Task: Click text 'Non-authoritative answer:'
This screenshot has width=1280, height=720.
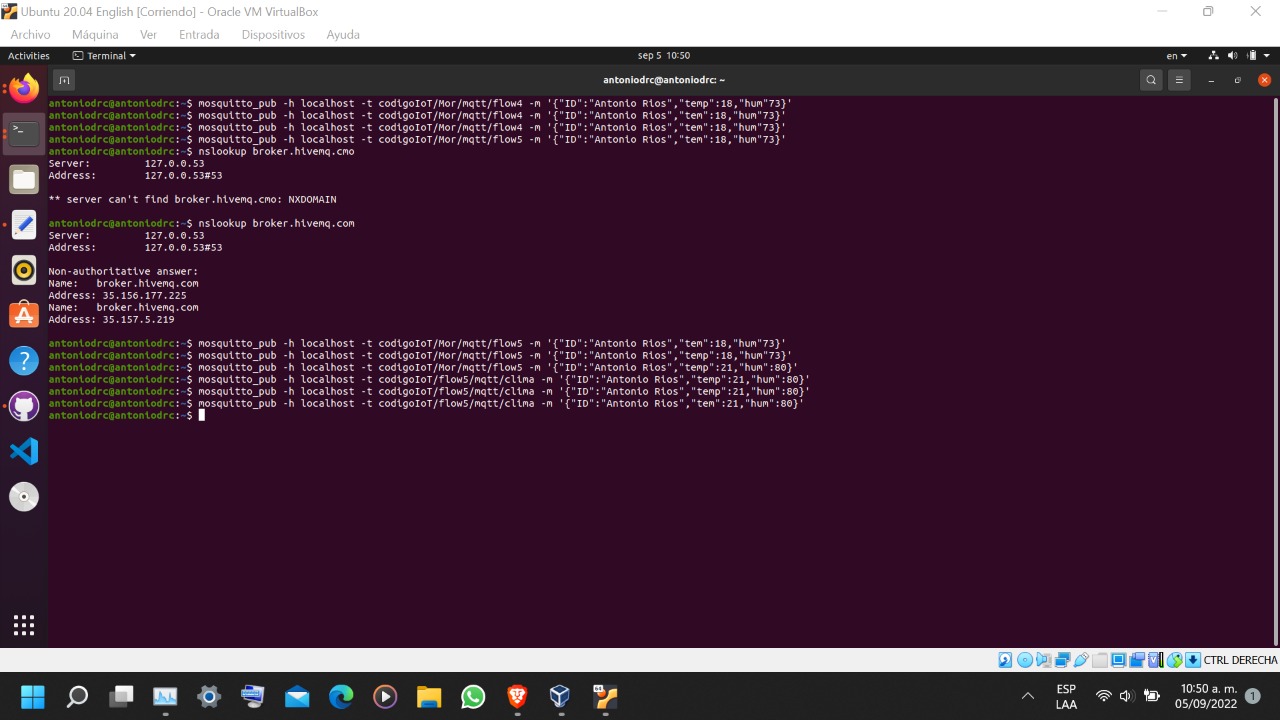Action: click(123, 271)
